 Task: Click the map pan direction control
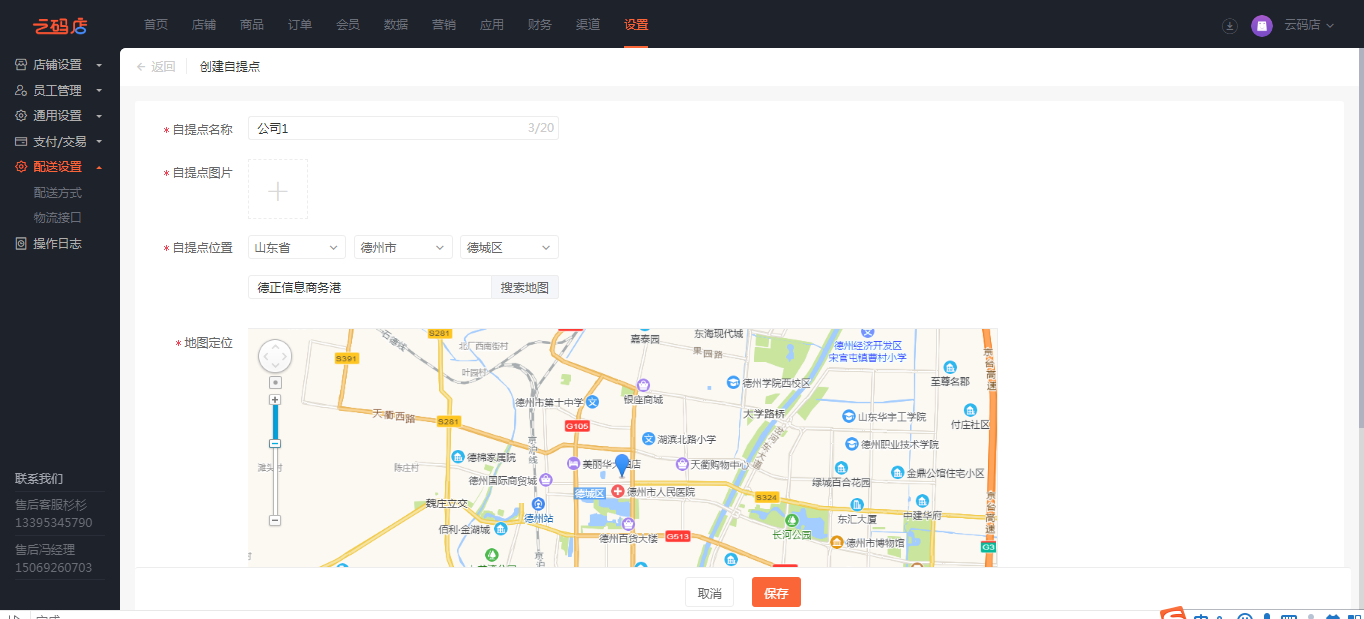(275, 356)
